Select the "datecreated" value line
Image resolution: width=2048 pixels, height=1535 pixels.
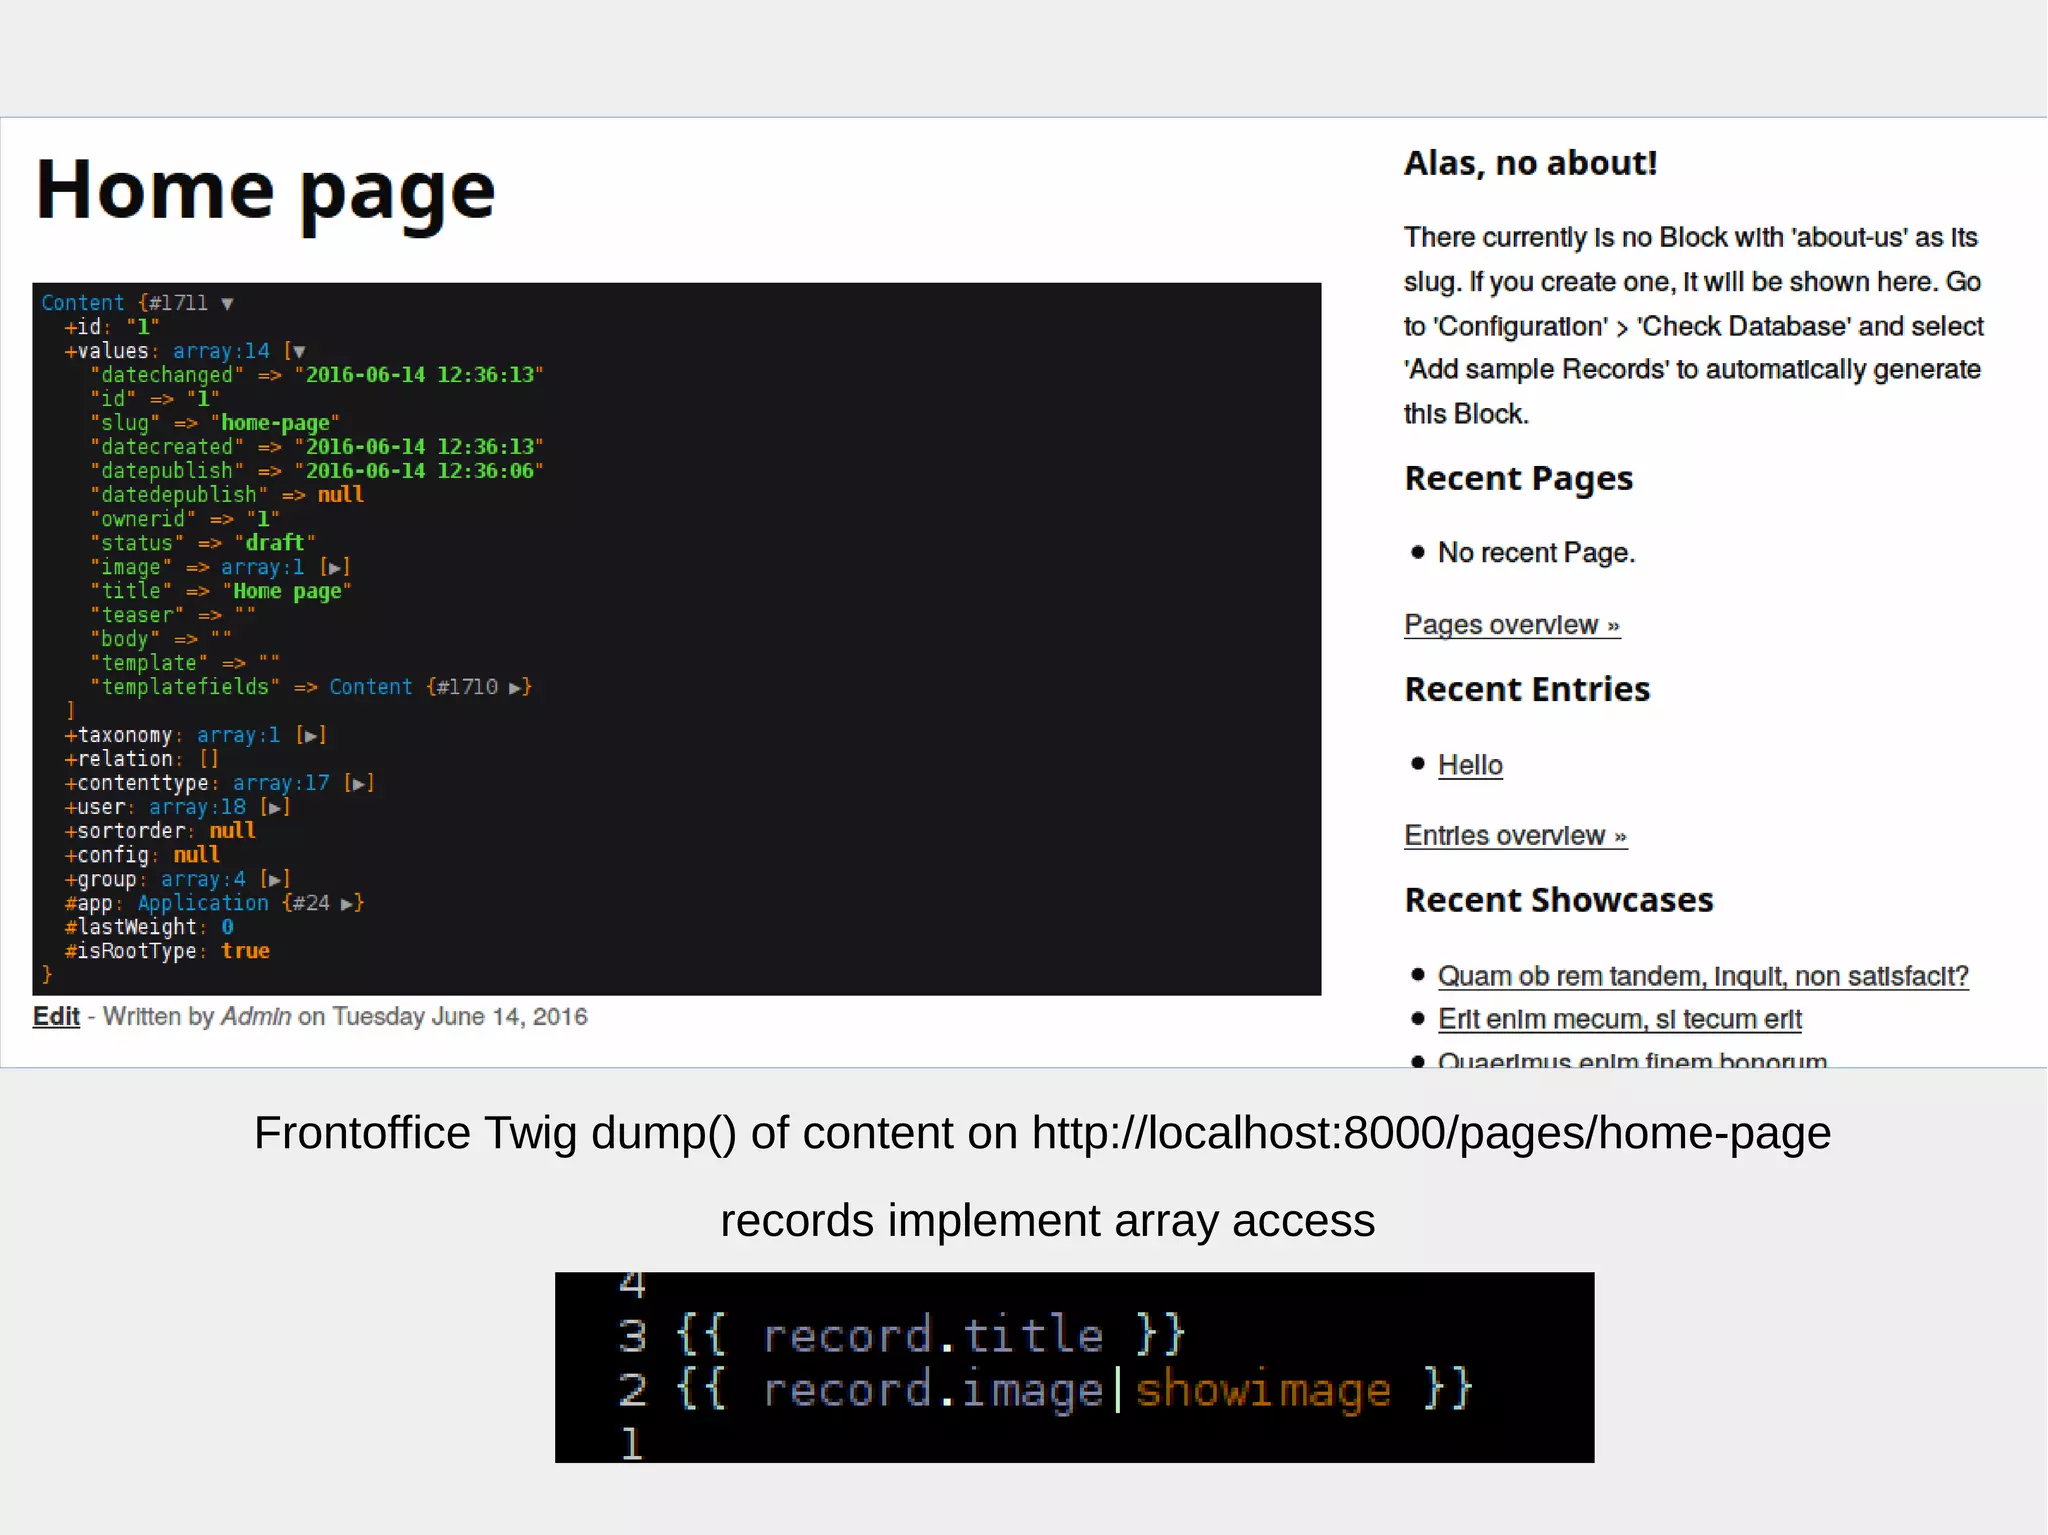click(x=317, y=447)
